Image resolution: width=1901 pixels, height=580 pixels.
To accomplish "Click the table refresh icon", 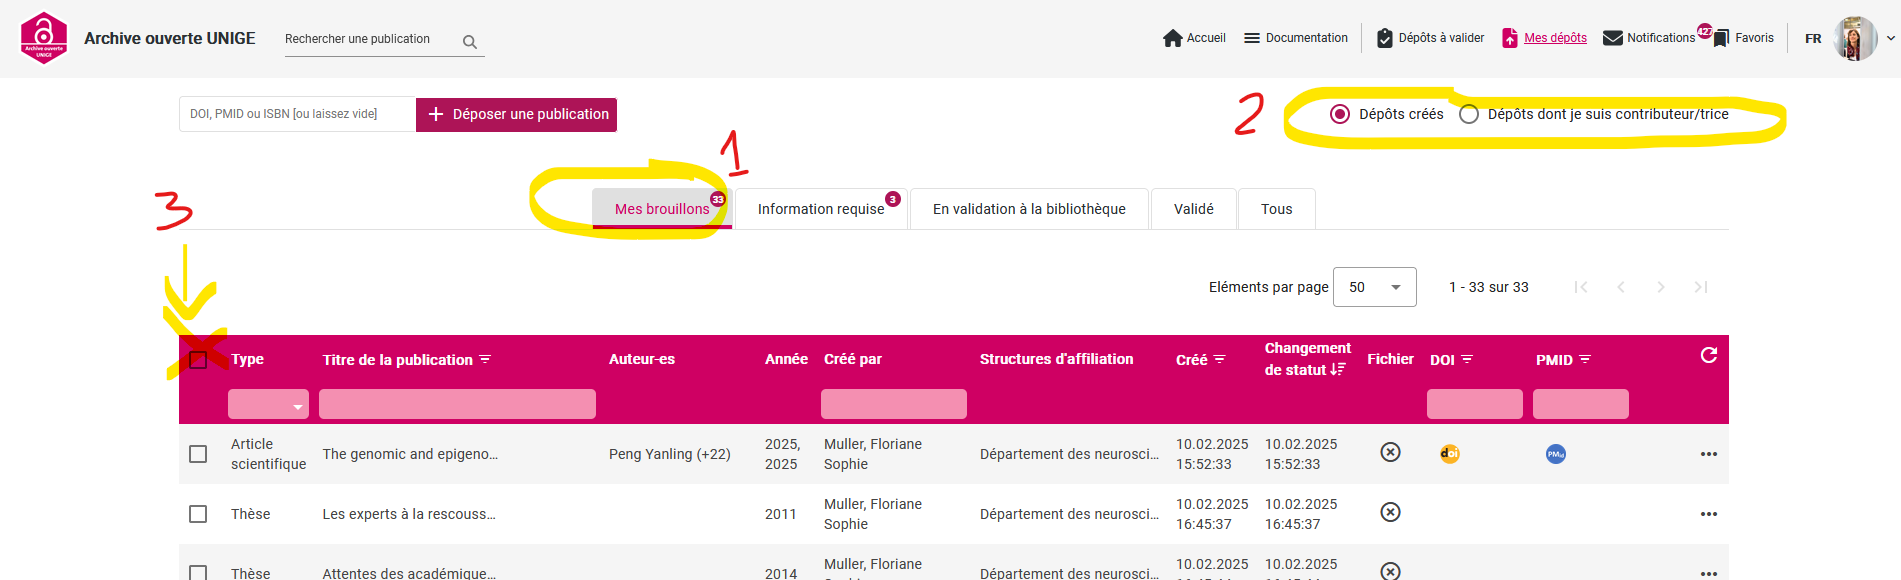I will point(1708,355).
